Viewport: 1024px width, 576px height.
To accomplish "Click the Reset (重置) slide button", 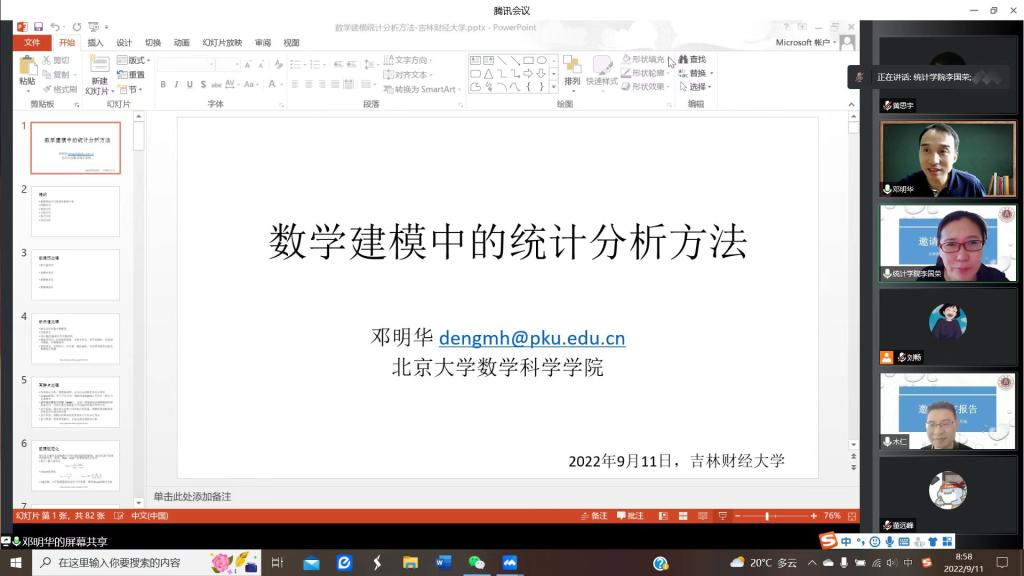I will [x=131, y=75].
